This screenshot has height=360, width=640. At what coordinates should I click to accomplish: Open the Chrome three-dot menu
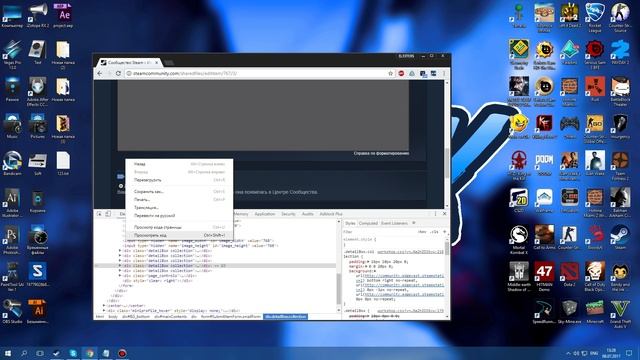click(x=444, y=73)
